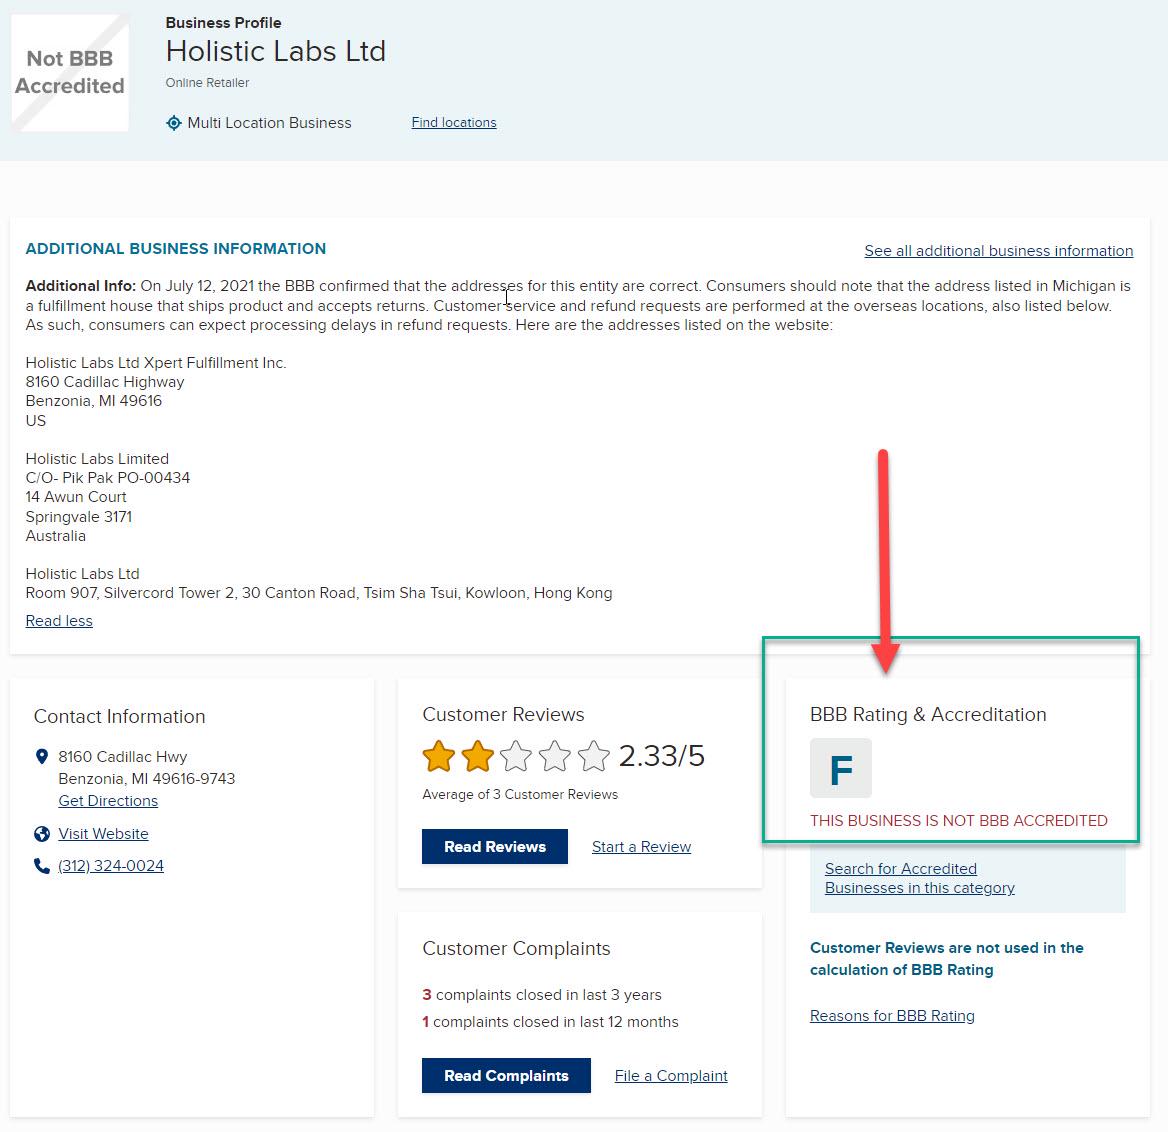Open the Read Complaints button

tap(507, 1076)
